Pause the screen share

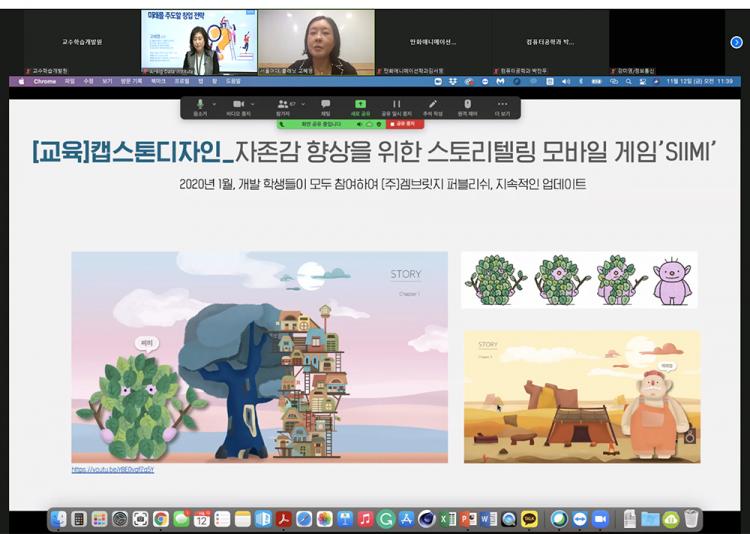[x=396, y=104]
